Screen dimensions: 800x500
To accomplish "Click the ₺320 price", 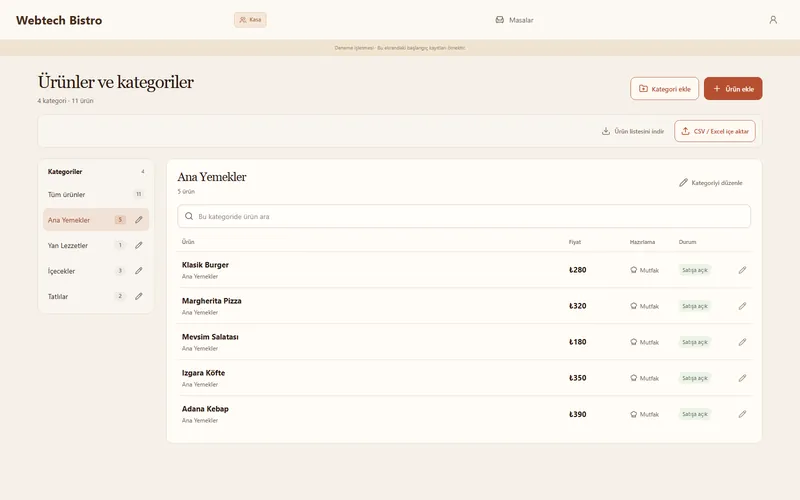I will [x=578, y=306].
